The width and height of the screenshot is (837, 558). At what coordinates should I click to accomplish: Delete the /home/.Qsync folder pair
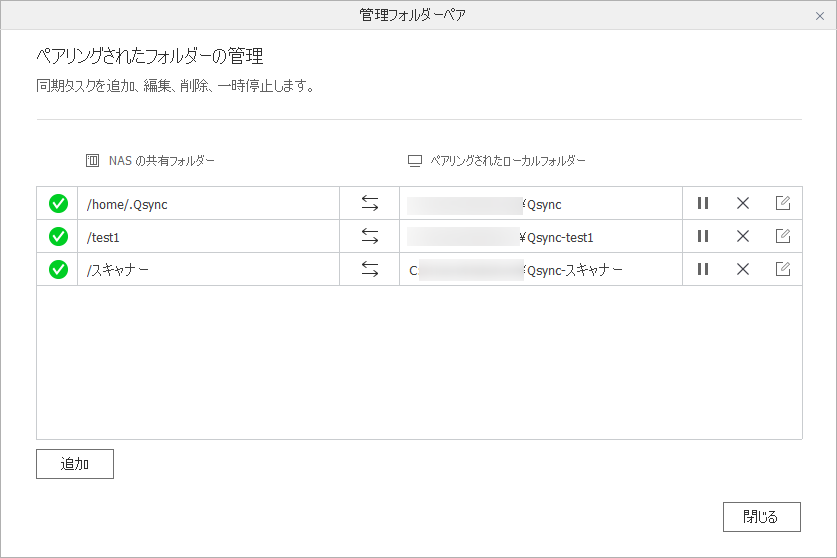pos(743,203)
